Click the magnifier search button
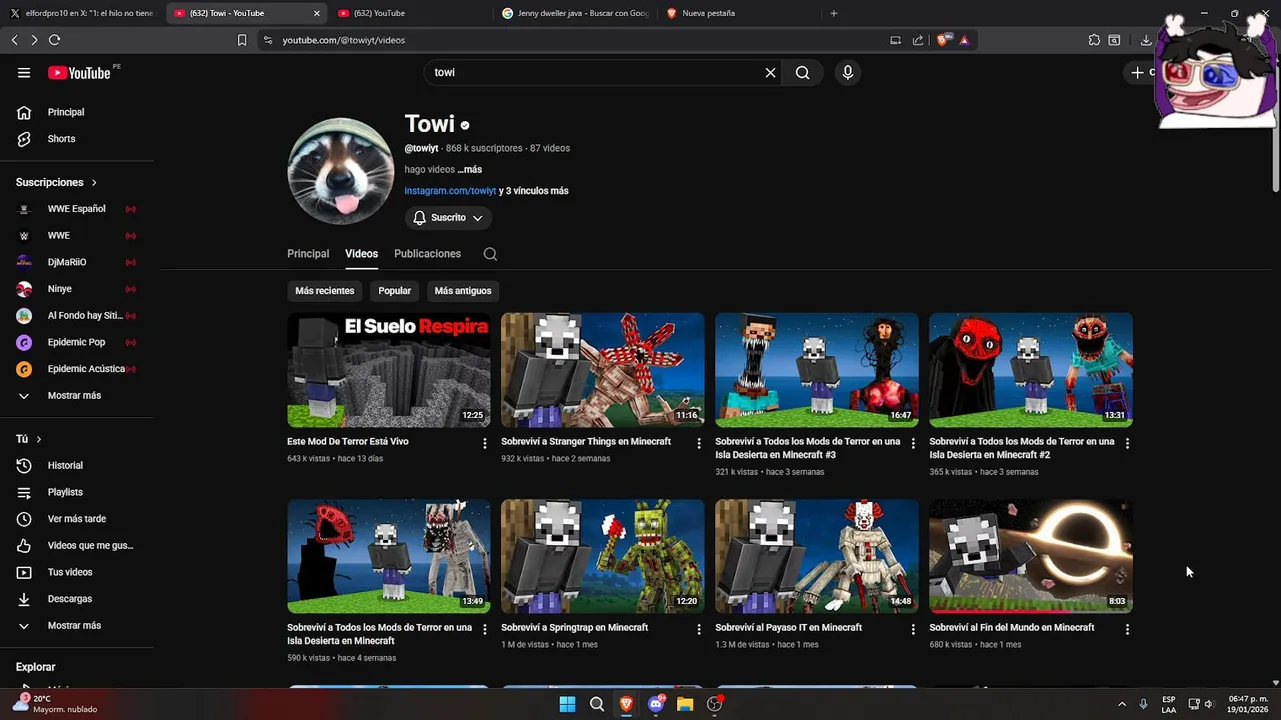The height and width of the screenshot is (720, 1281). click(x=802, y=73)
